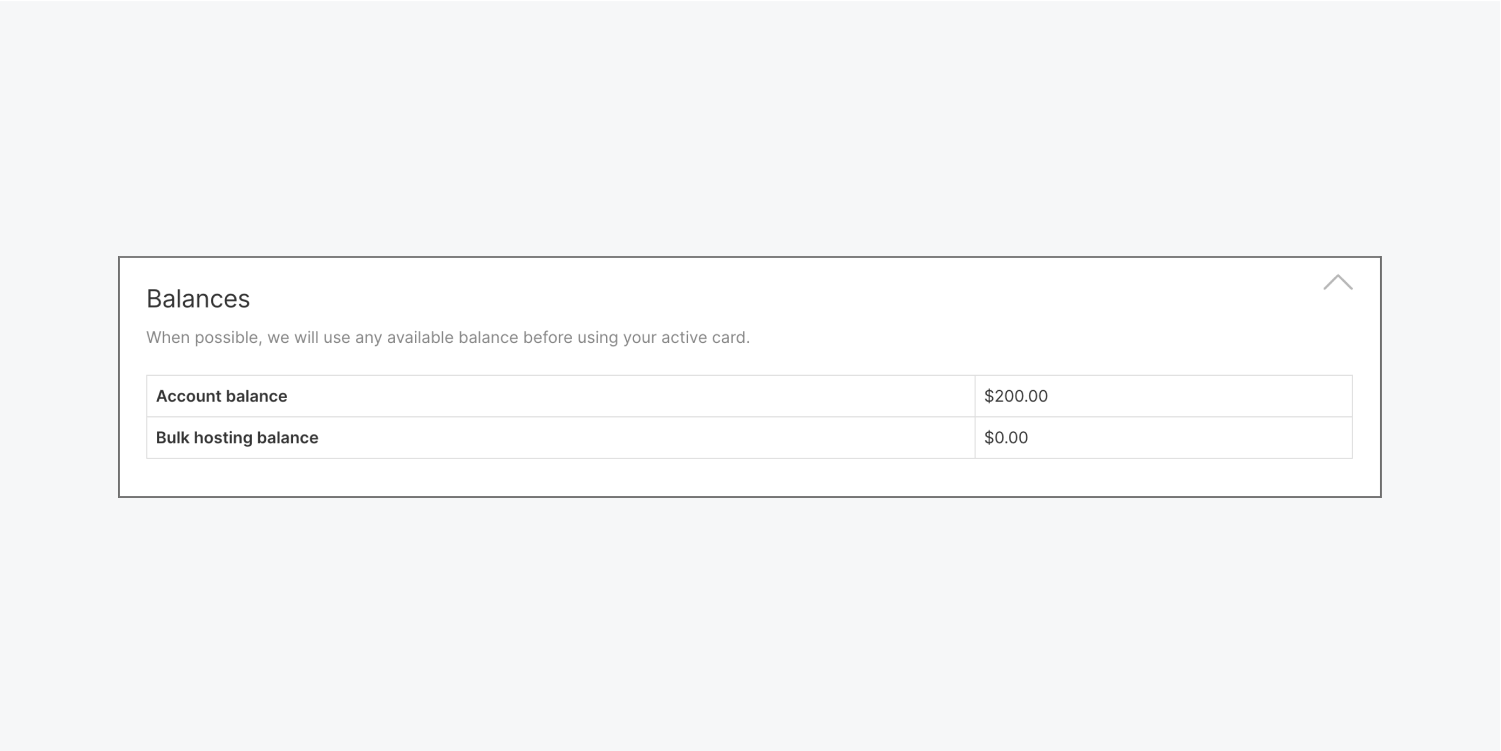Click the gray page background above the panel

click(x=750, y=128)
